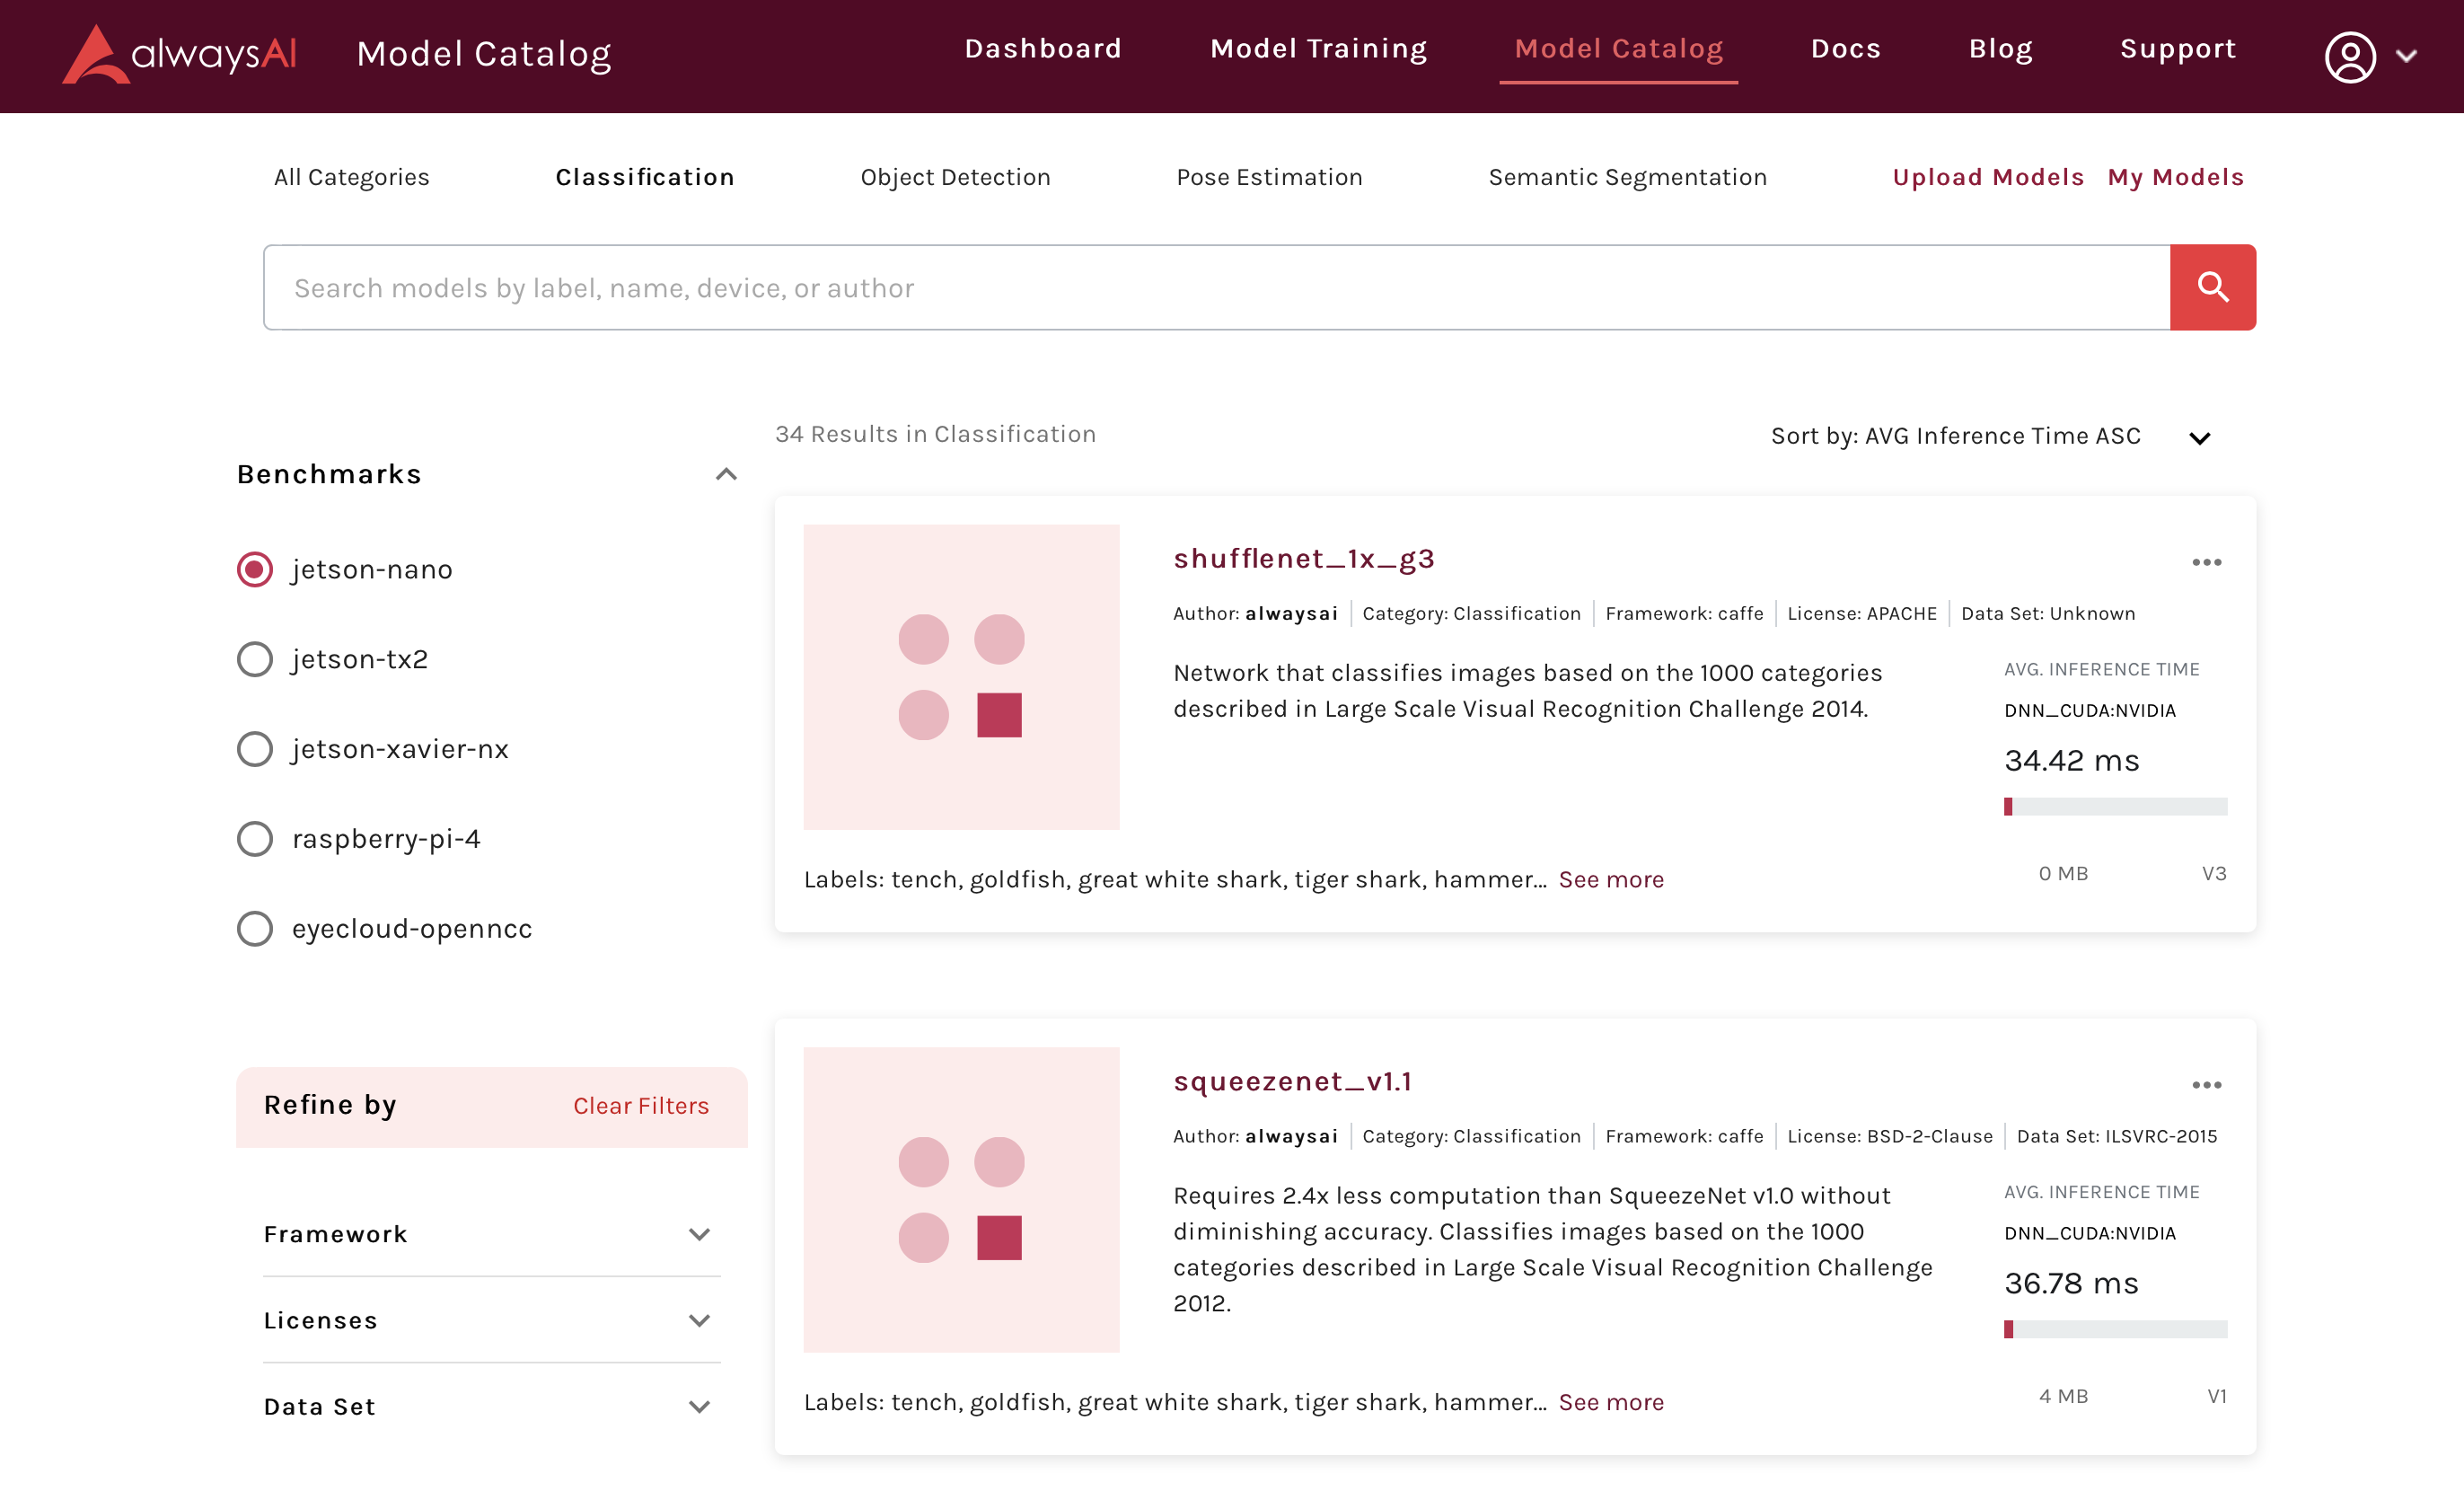The width and height of the screenshot is (2464, 1491).
Task: Select the raspberry-pi-4 benchmark radio
Action: tap(255, 839)
